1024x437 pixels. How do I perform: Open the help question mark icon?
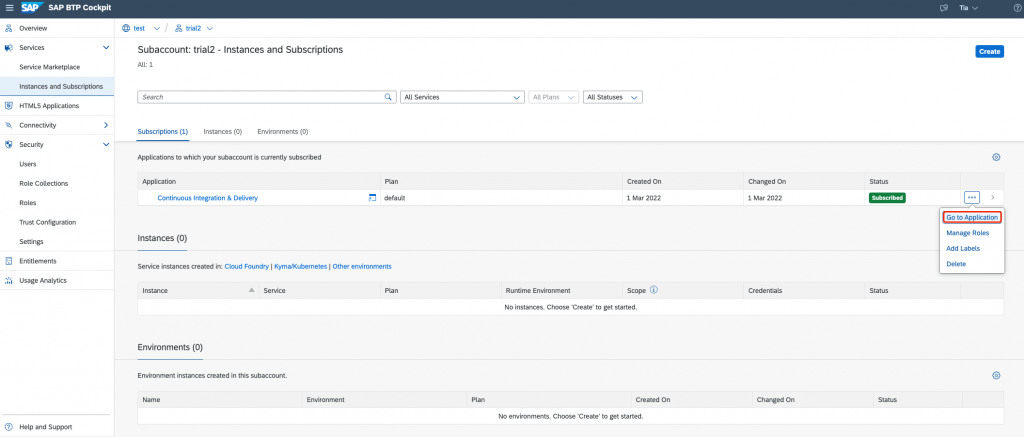pyautogui.click(x=1016, y=8)
